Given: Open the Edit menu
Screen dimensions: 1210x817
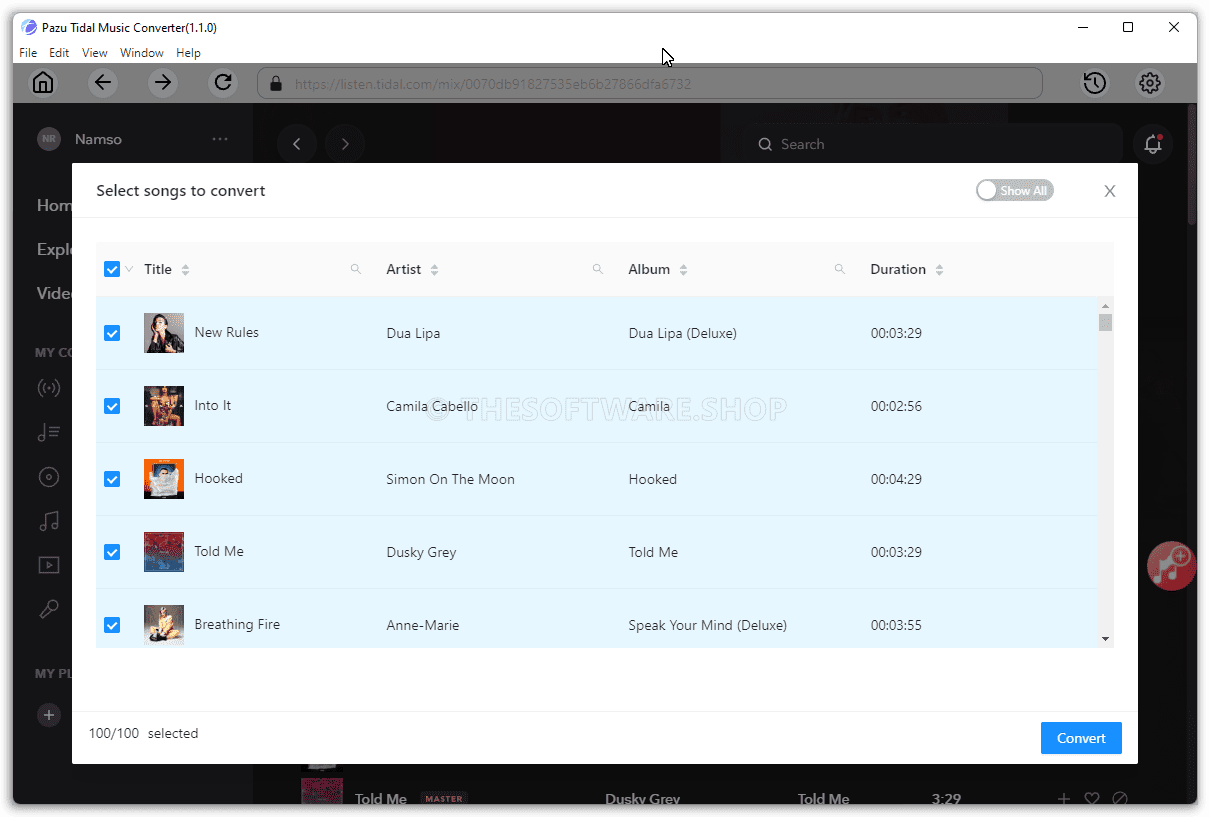Looking at the screenshot, I should (x=59, y=53).
